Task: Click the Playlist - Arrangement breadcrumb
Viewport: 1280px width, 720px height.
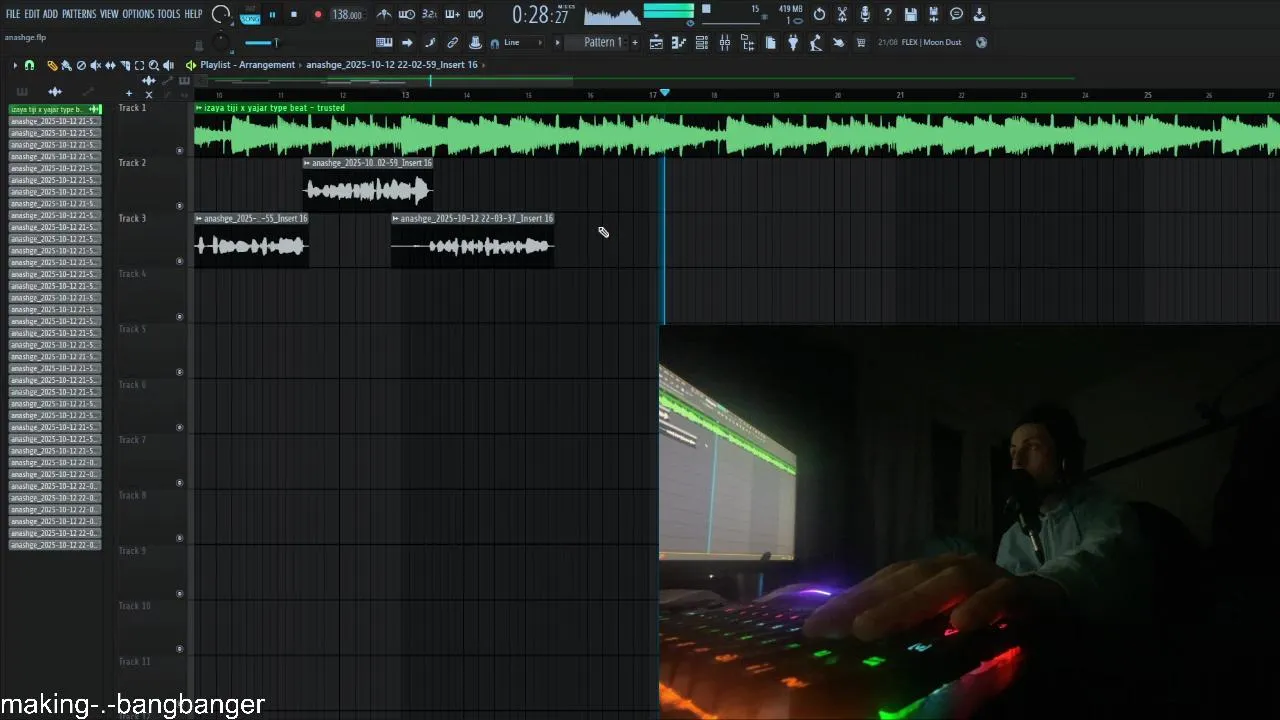Action: click(247, 65)
